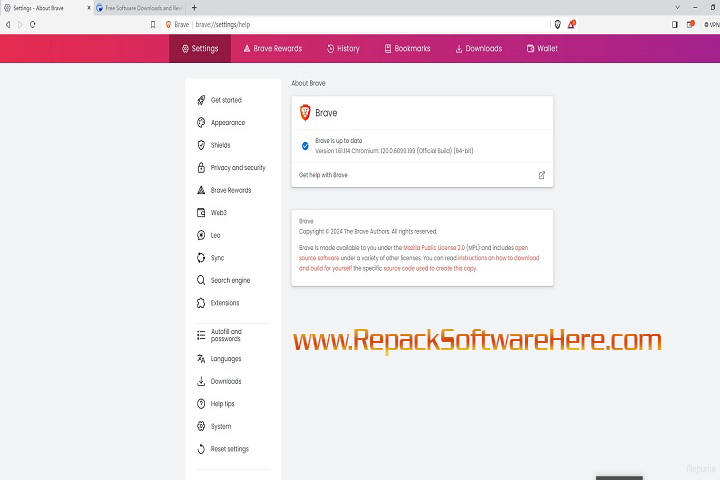This screenshot has height=480, width=720.
Task: Click the Autofill and passwords list icon
Action: (201, 335)
